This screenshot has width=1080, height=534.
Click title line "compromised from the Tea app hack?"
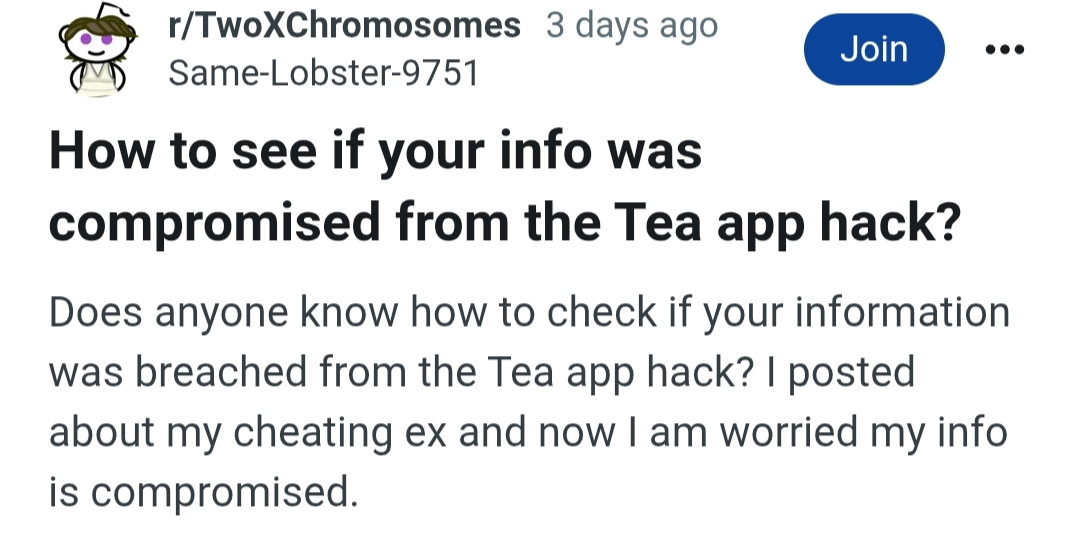pyautogui.click(x=505, y=223)
